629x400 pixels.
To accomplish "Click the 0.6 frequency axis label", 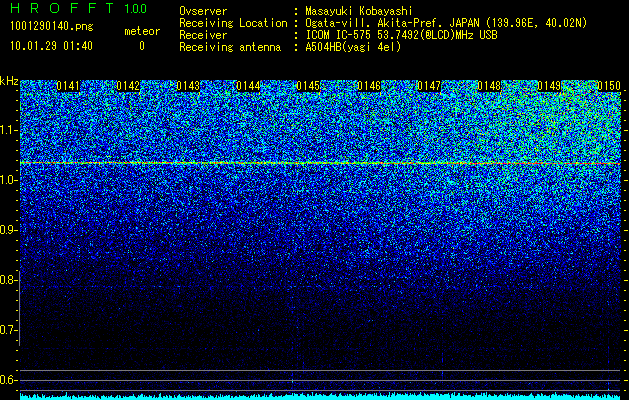I will click(8, 380).
